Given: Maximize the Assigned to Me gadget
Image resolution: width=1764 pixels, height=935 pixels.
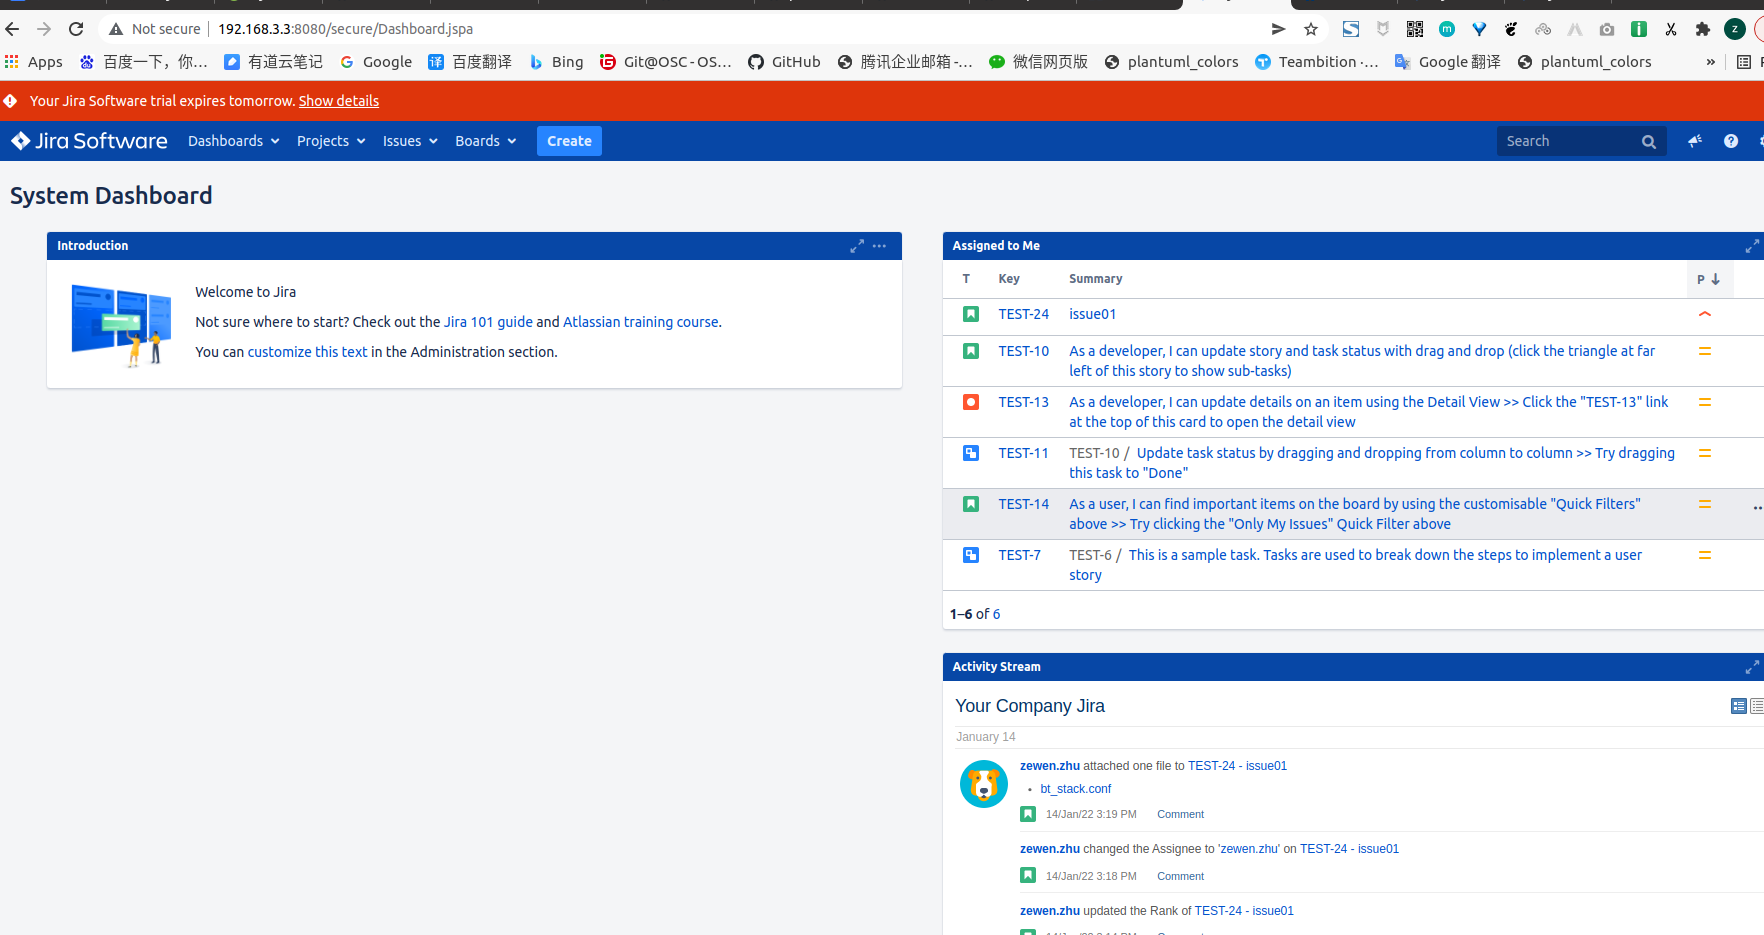Looking at the screenshot, I should (x=1752, y=246).
